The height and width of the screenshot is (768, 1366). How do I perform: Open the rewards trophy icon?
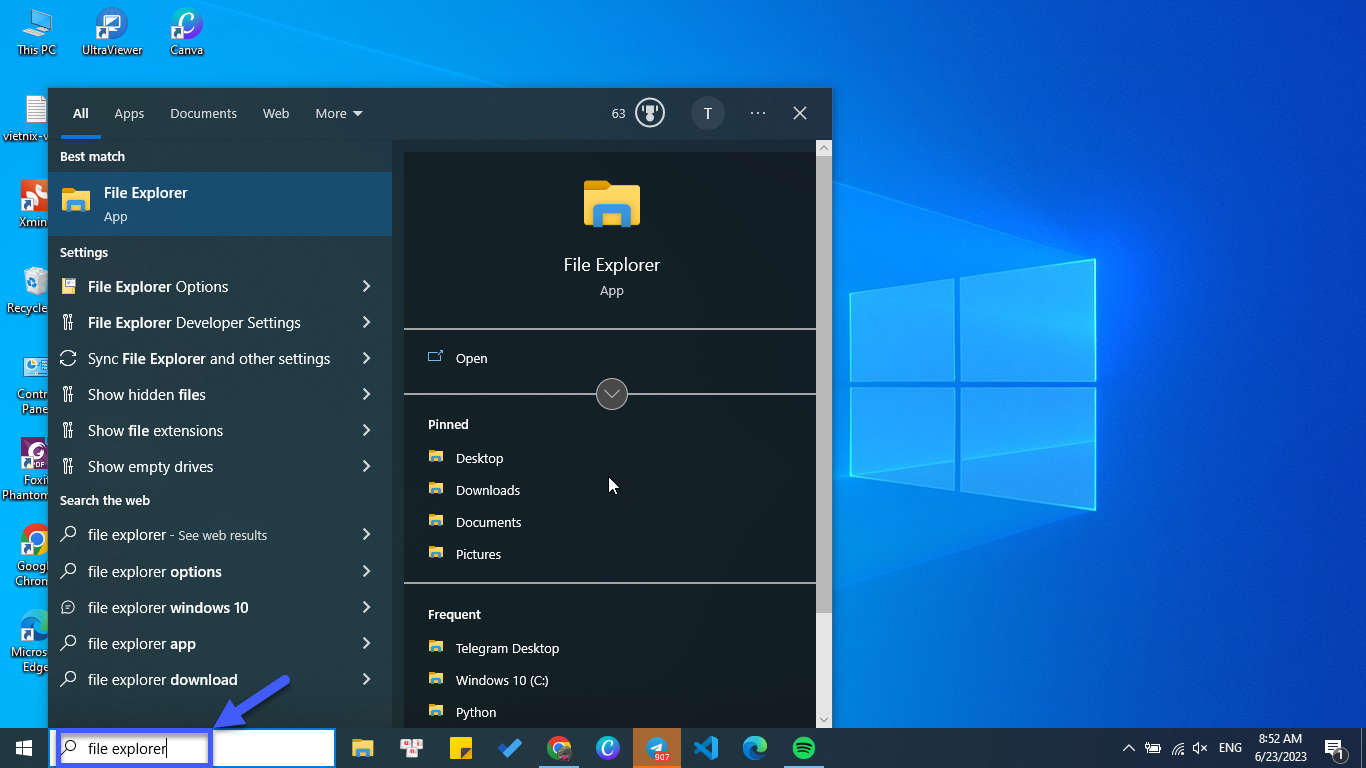(650, 113)
